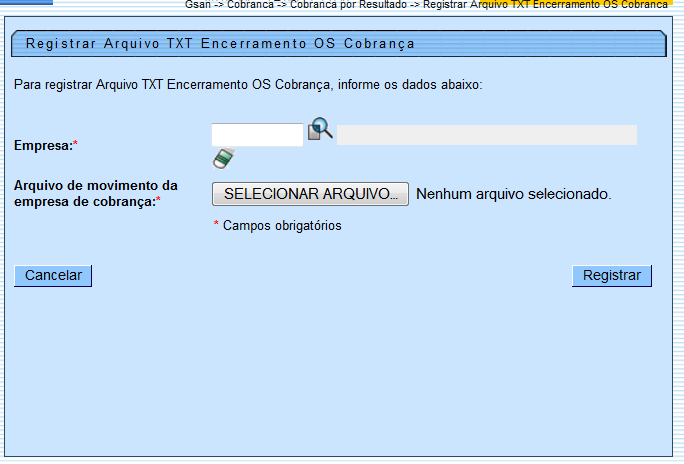Open the Empresa search magnifier icon

pos(320,129)
